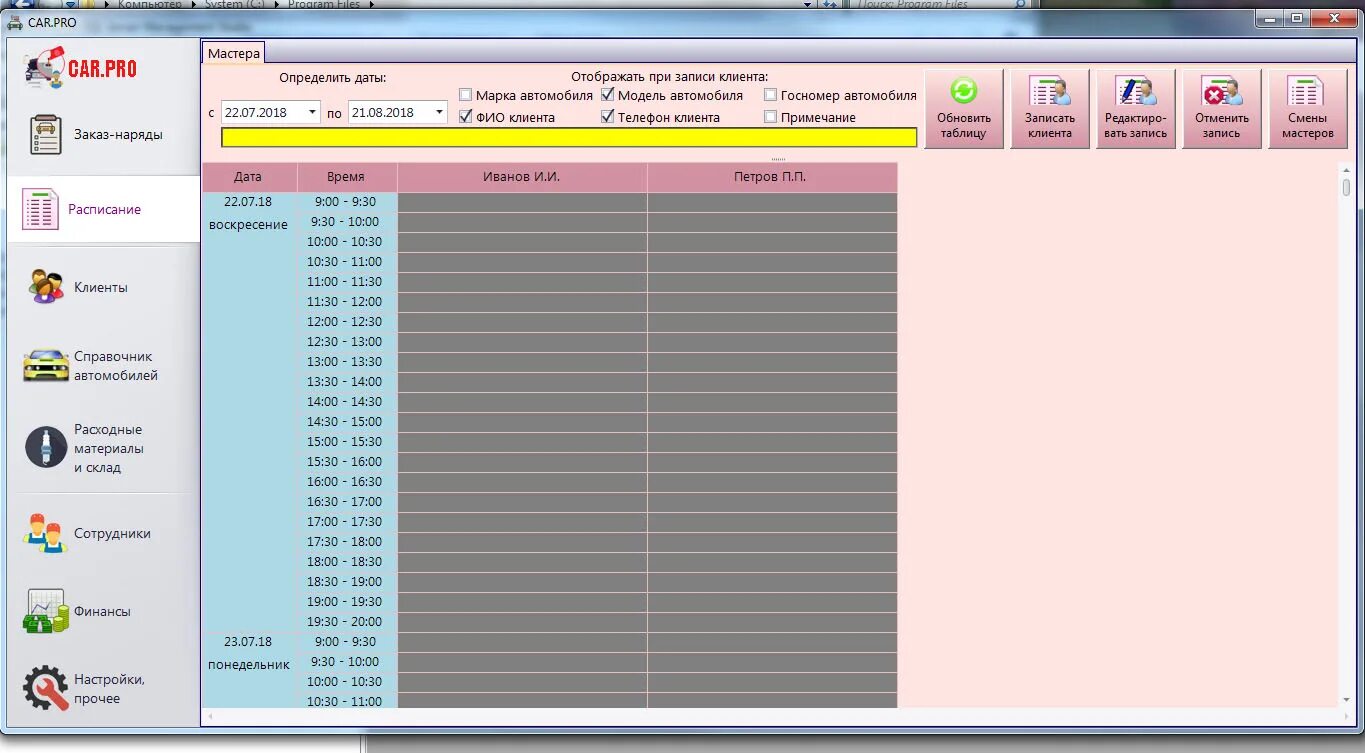Click CAR.PRO title bar app icon

pyautogui.click(x=15, y=22)
